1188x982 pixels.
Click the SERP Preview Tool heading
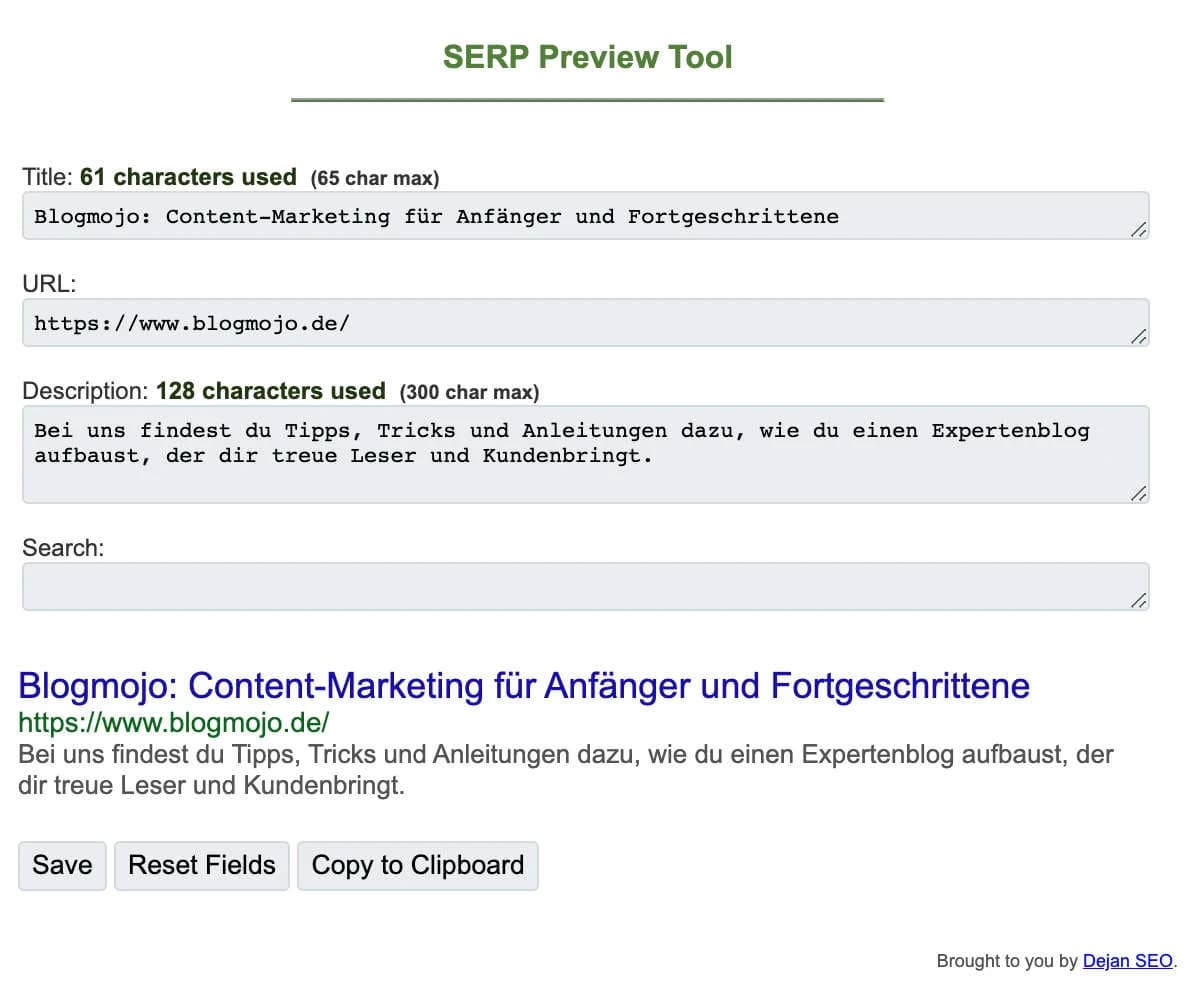(586, 57)
